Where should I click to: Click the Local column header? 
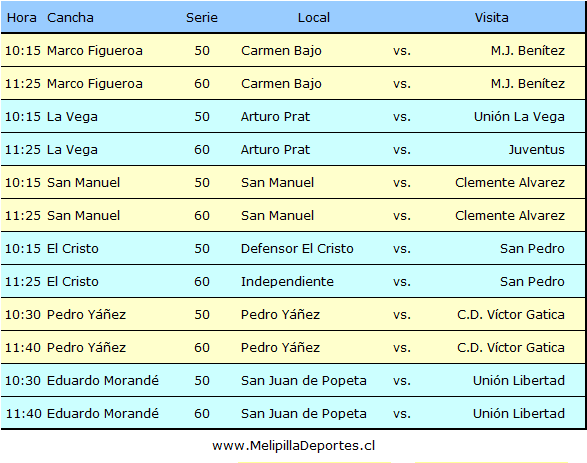click(x=314, y=18)
